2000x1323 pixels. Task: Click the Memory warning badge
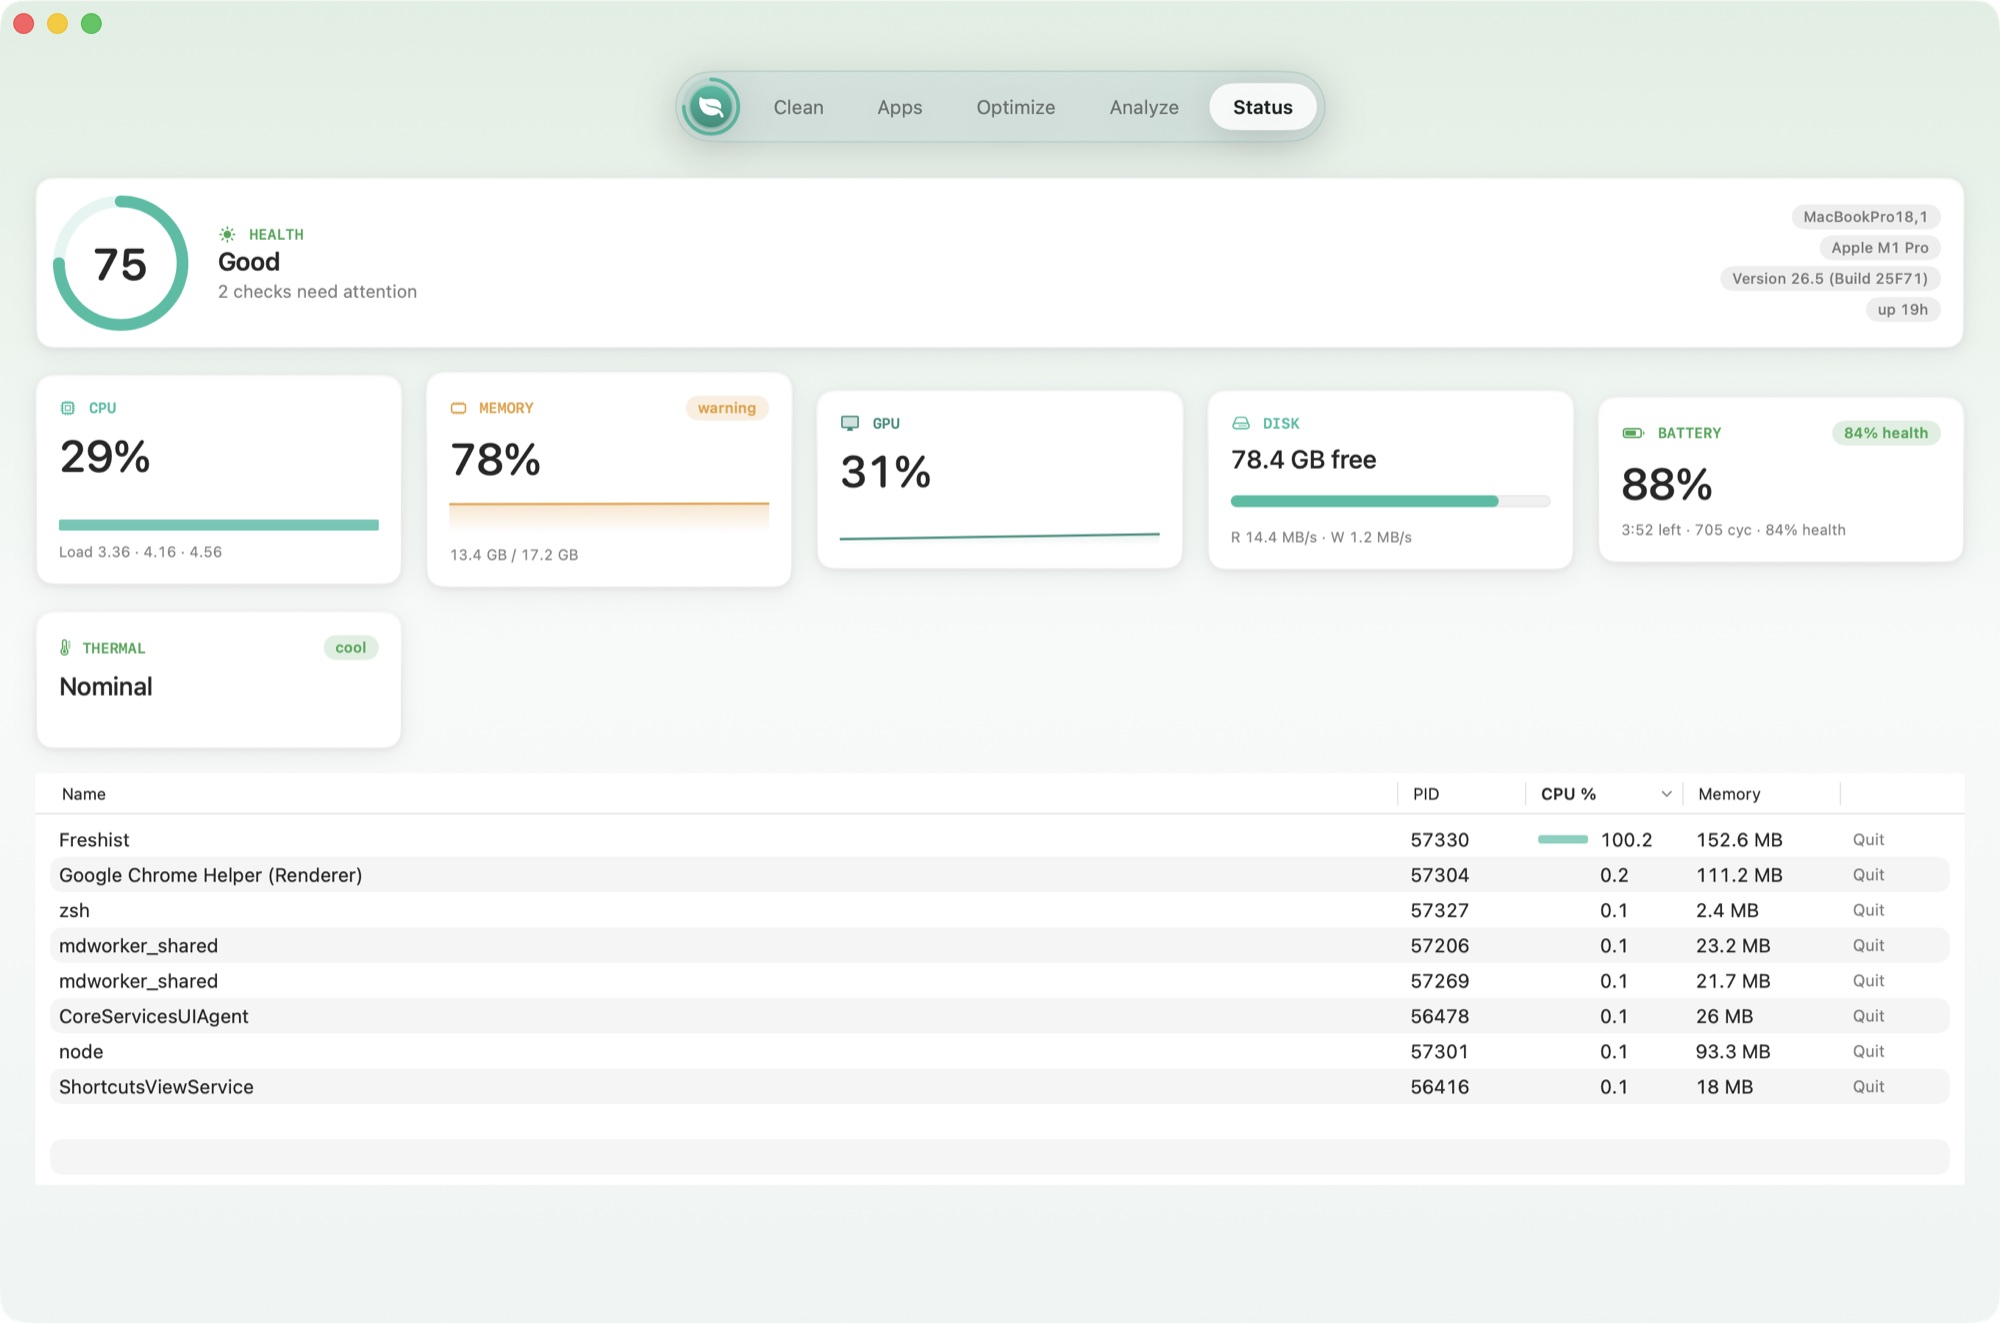[x=727, y=408]
